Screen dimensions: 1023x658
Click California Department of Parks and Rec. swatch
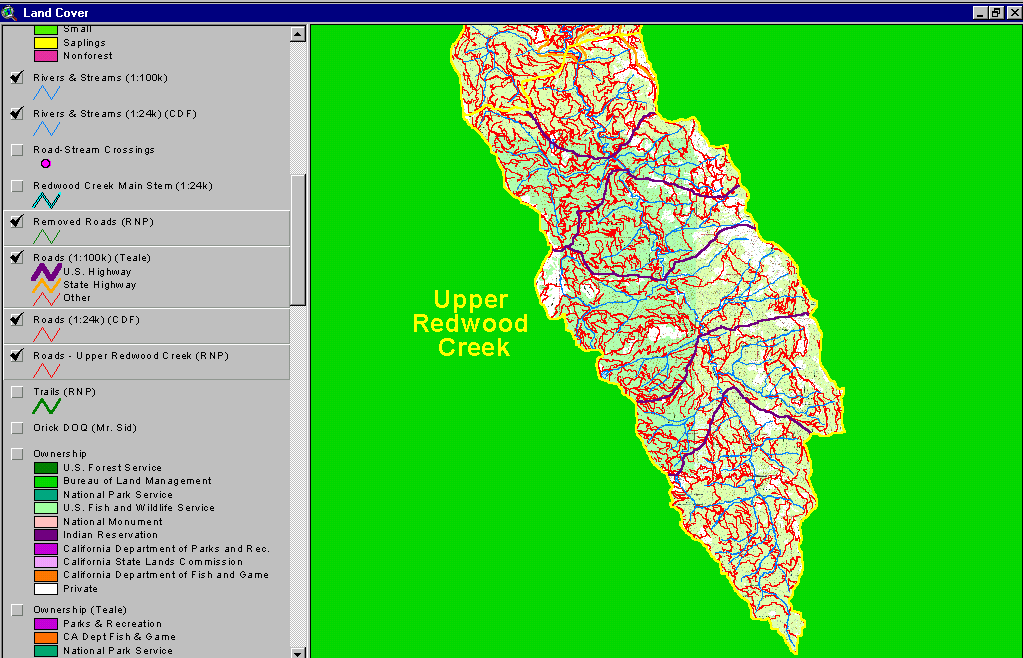tap(46, 549)
